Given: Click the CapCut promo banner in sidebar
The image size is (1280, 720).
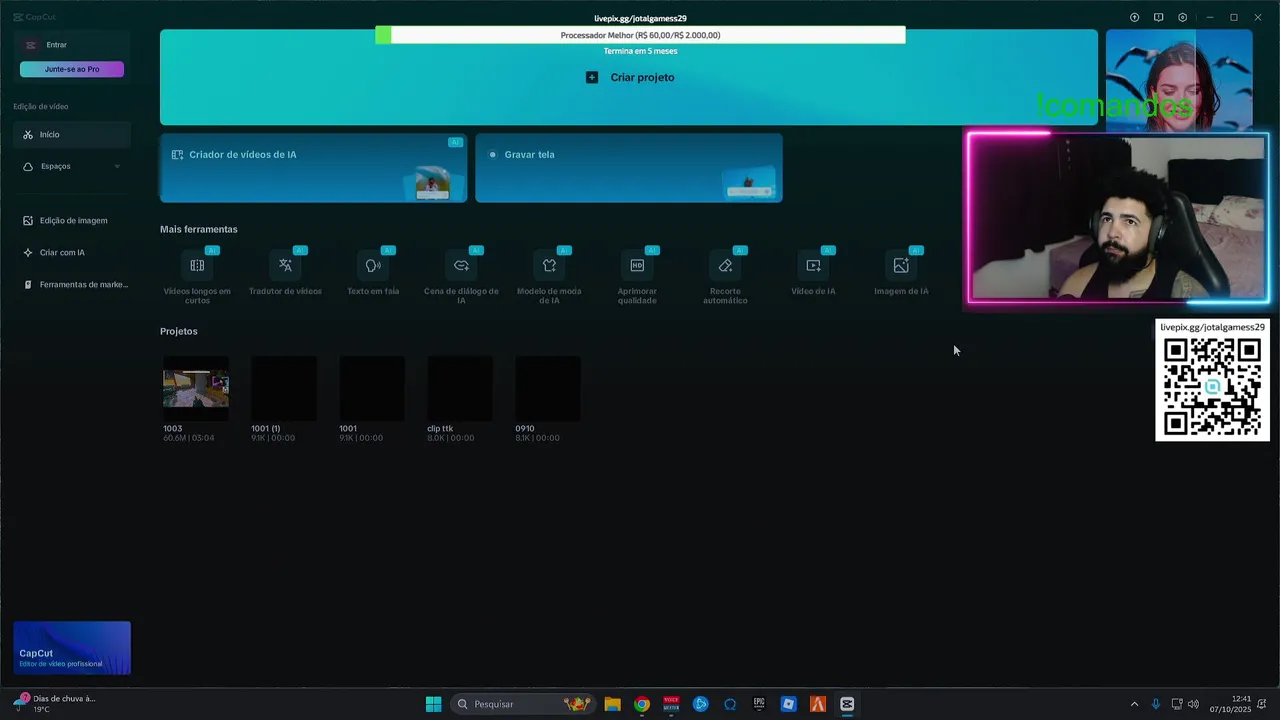Looking at the screenshot, I should click(x=72, y=648).
